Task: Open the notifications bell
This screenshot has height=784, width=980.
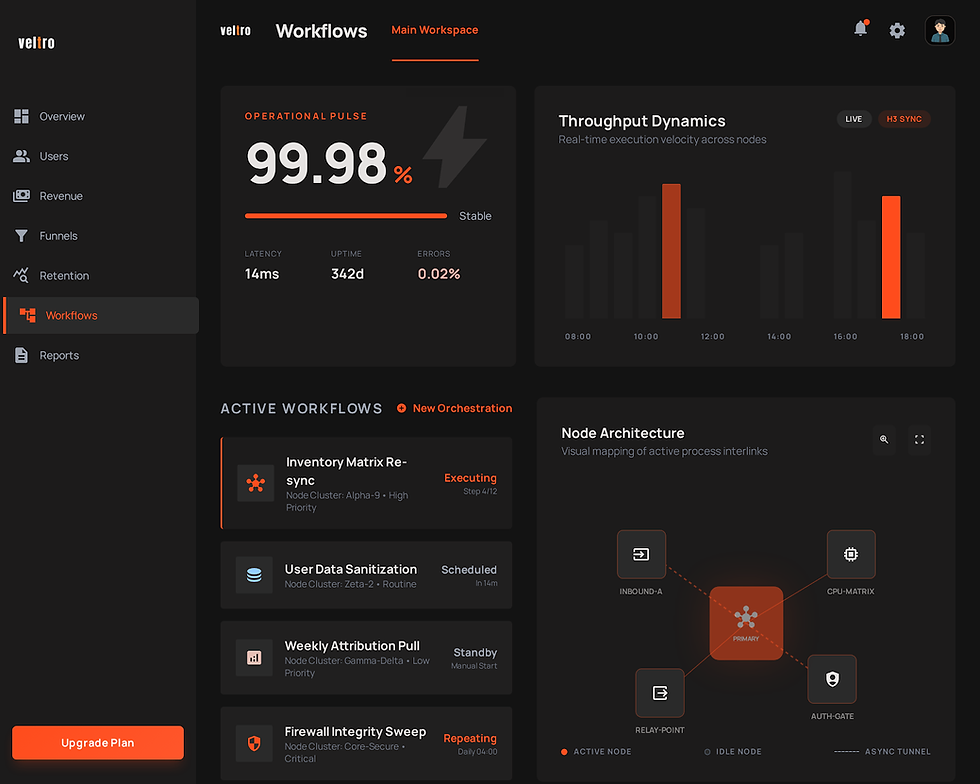Action: (861, 29)
